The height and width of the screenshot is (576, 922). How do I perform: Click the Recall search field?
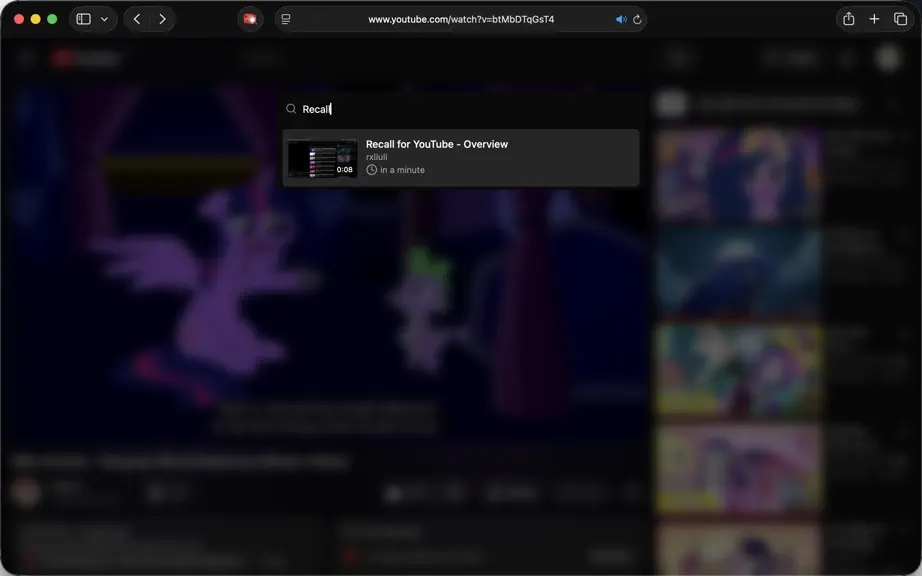[461, 109]
